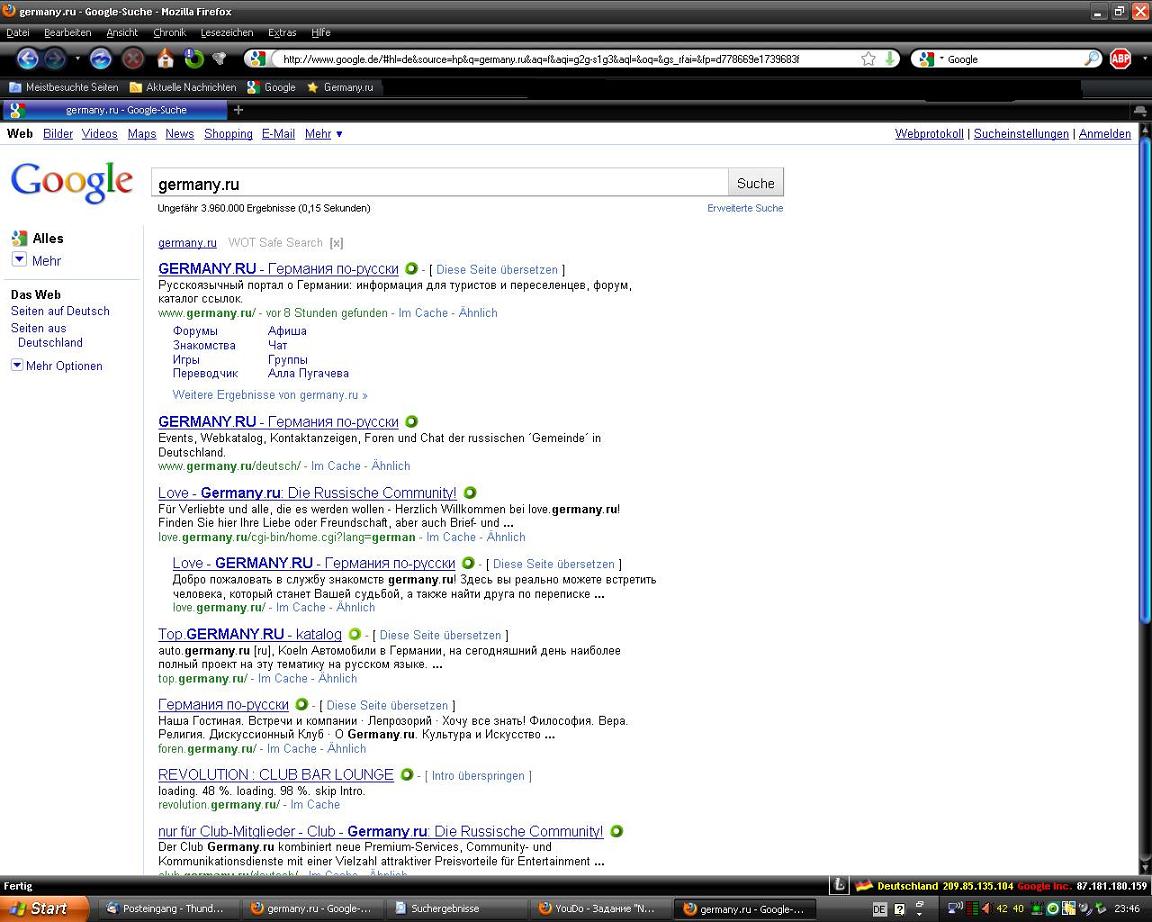Open Meistbesuchte Seiten bookmark folder
This screenshot has height=922, width=1152.
click(63, 87)
